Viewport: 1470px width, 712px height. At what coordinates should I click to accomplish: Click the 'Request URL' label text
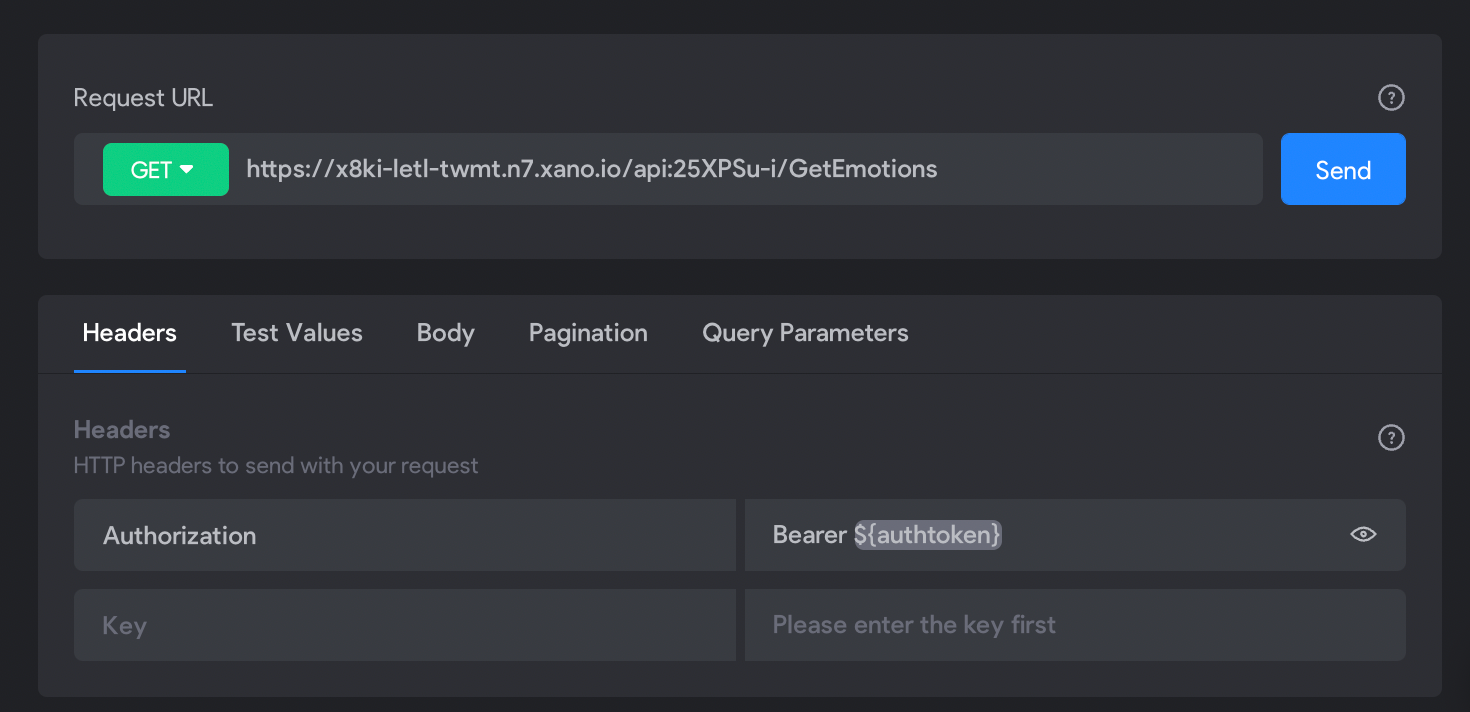tap(143, 98)
